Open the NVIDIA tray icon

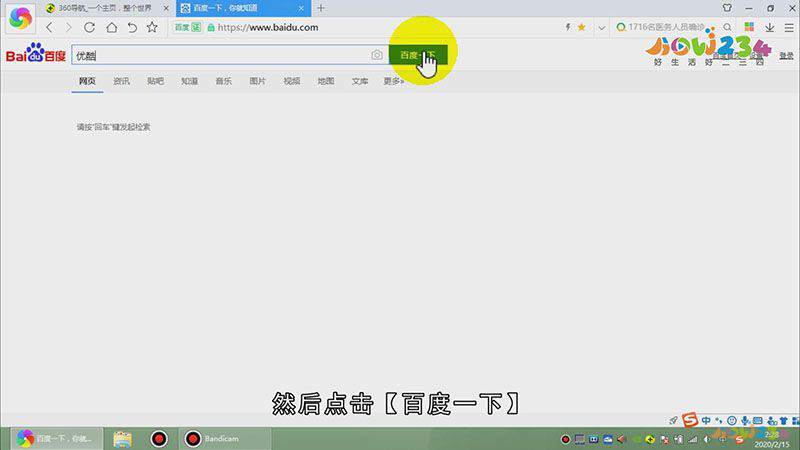coord(637,439)
